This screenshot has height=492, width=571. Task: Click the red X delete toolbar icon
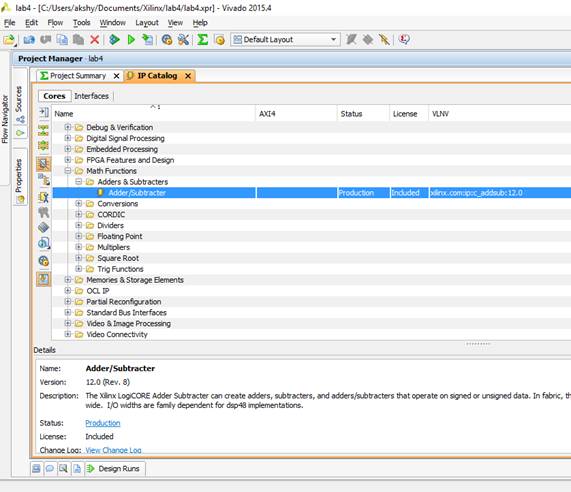point(95,39)
